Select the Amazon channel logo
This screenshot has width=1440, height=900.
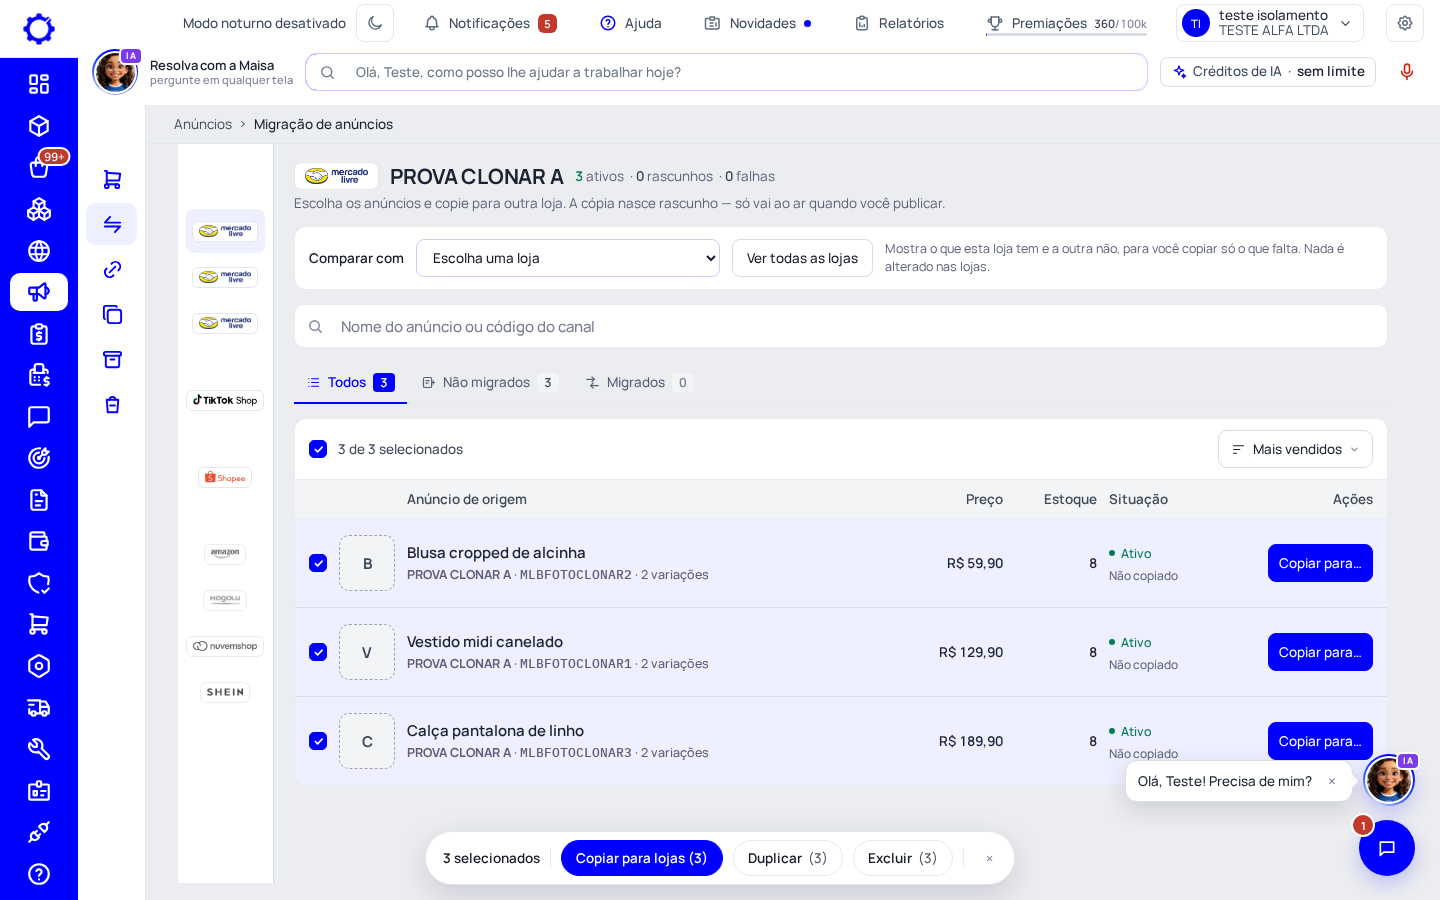[x=225, y=554]
